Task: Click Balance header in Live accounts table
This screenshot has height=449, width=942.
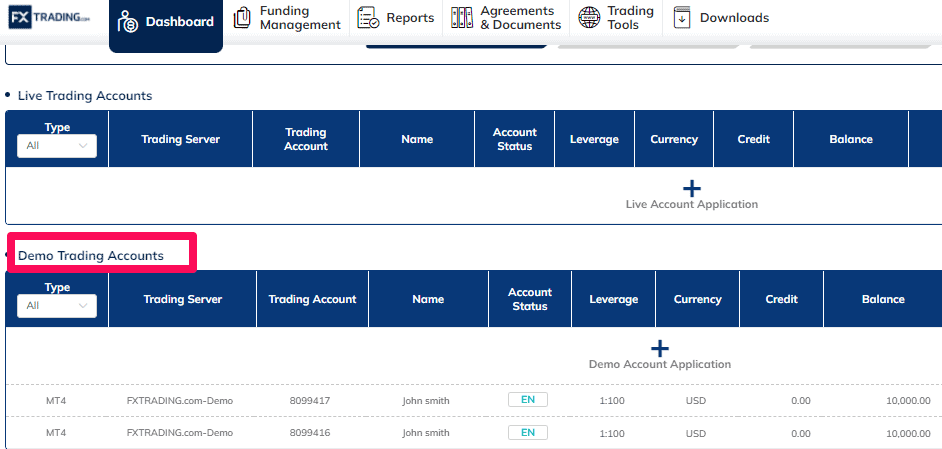Action: coord(851,139)
